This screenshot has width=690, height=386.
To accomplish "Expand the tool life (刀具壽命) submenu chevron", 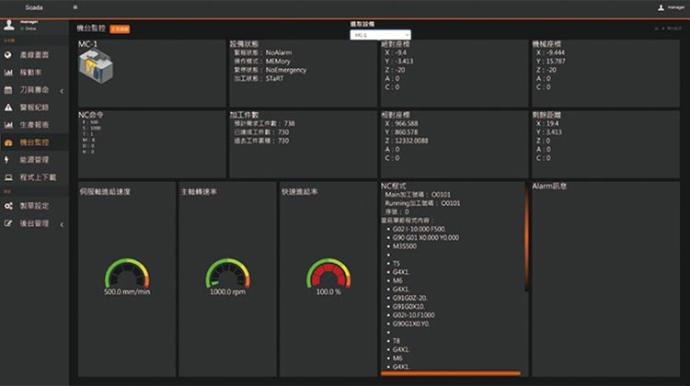I will (62, 91).
